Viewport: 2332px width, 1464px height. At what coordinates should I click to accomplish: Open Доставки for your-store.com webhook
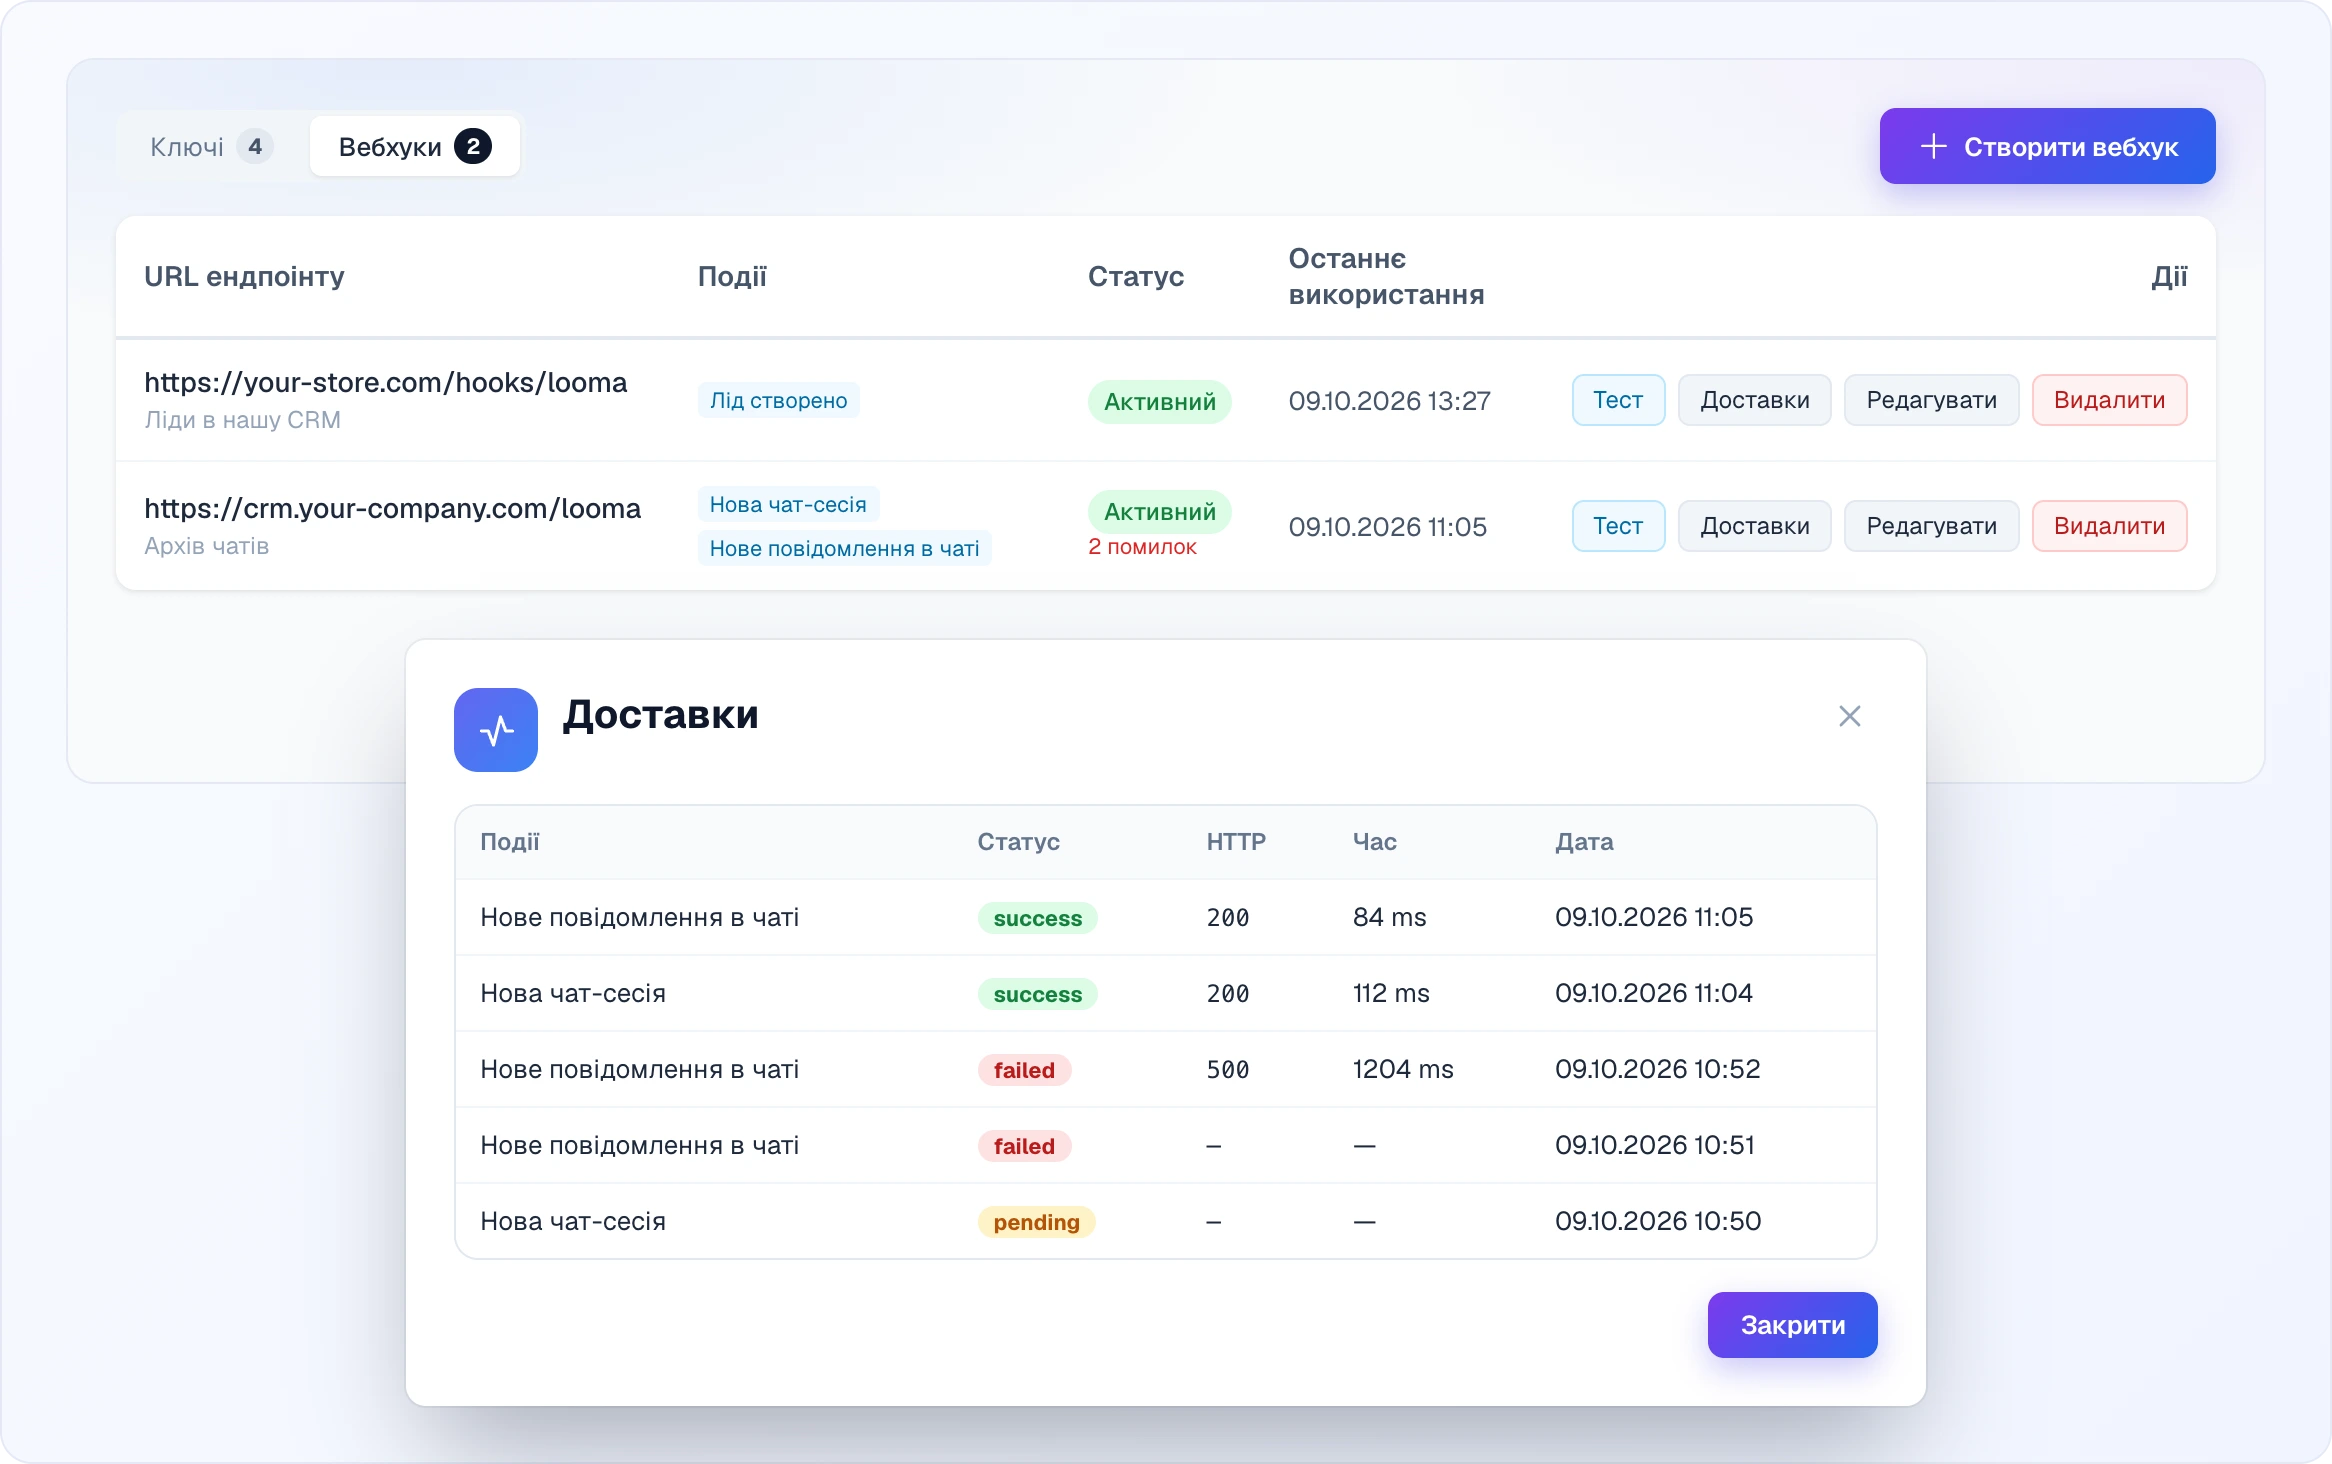click(x=1754, y=400)
